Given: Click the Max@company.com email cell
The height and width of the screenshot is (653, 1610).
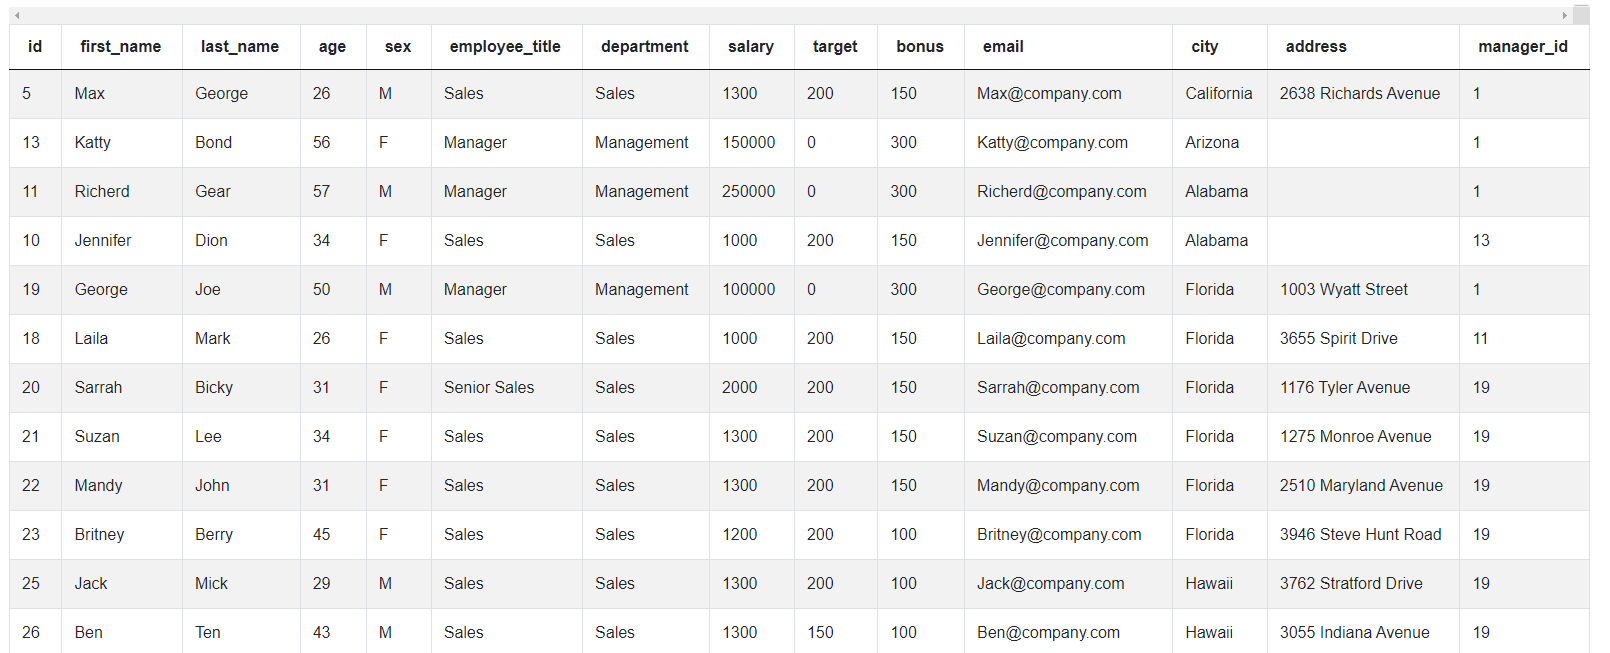Looking at the screenshot, I should tap(1068, 94).
